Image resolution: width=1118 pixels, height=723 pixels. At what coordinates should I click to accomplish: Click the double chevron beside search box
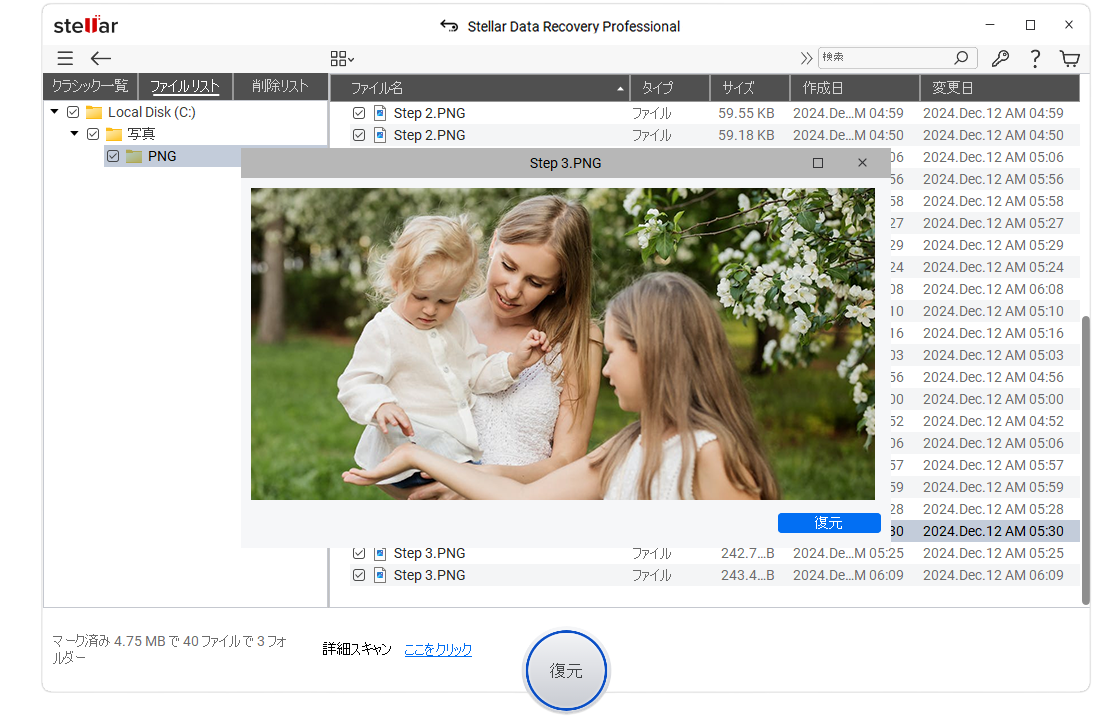coord(806,58)
